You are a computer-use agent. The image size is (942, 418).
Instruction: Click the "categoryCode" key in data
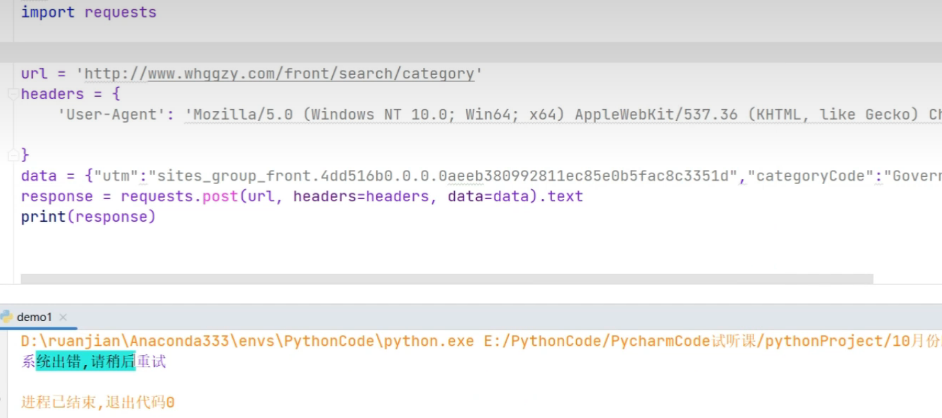point(808,176)
